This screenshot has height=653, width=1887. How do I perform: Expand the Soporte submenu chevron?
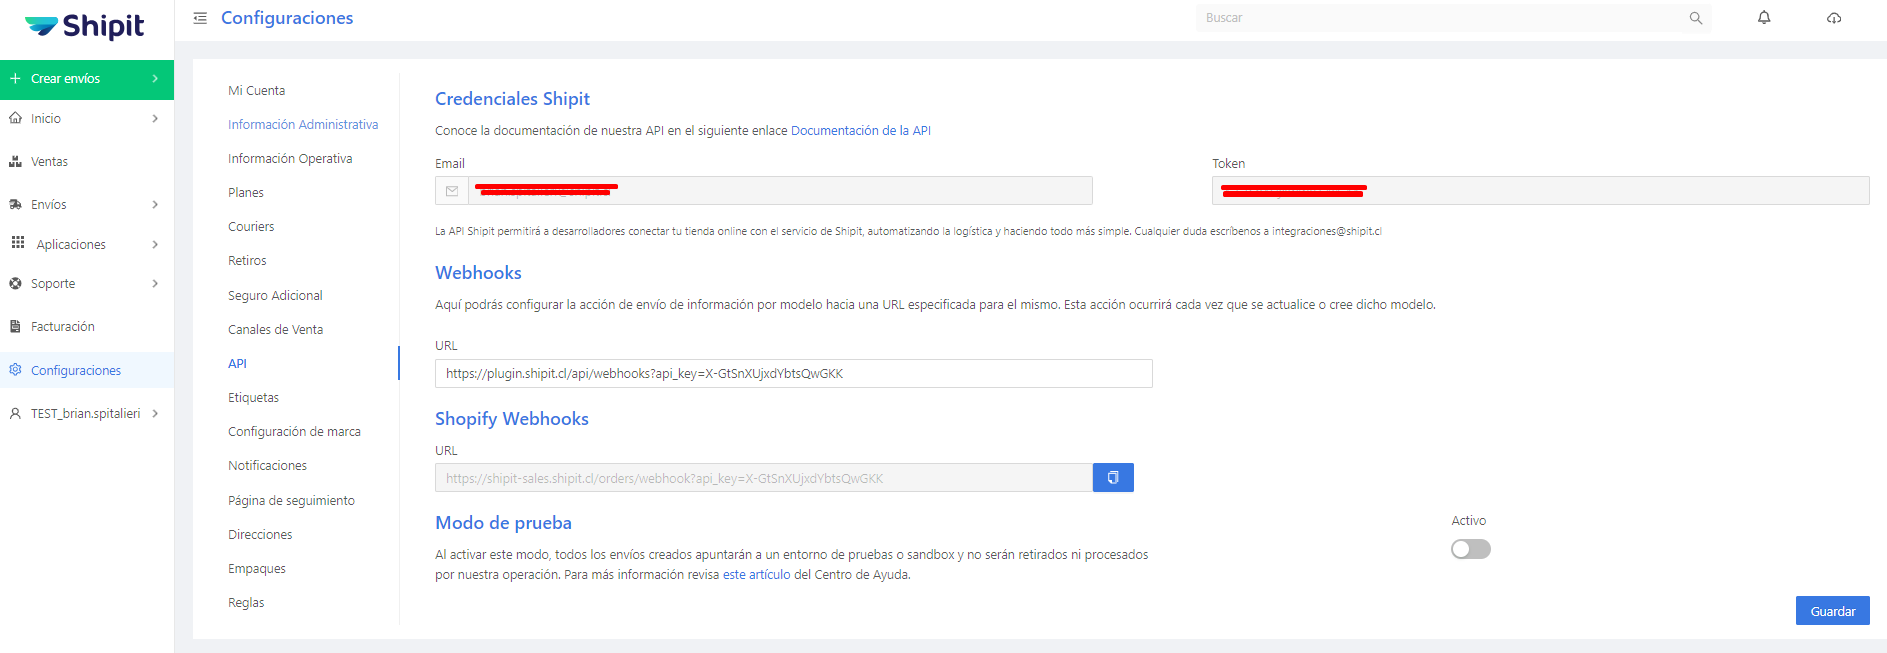(155, 283)
